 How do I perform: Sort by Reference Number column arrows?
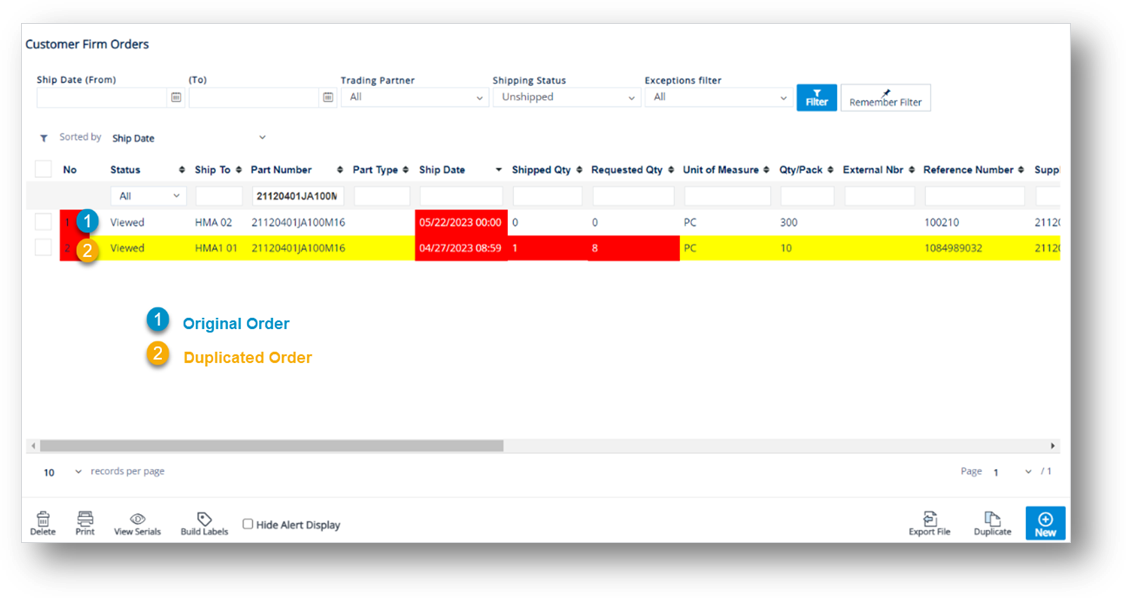click(1020, 170)
